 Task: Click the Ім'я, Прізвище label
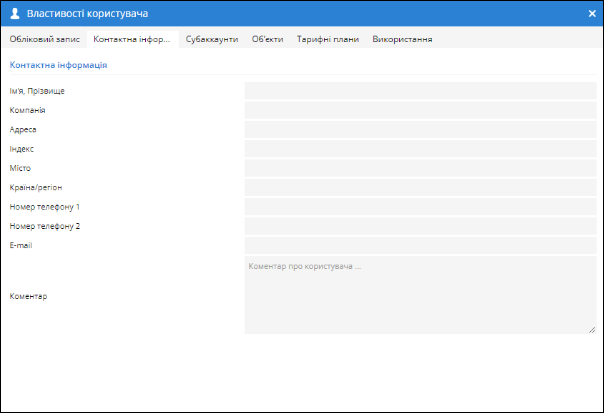point(37,91)
